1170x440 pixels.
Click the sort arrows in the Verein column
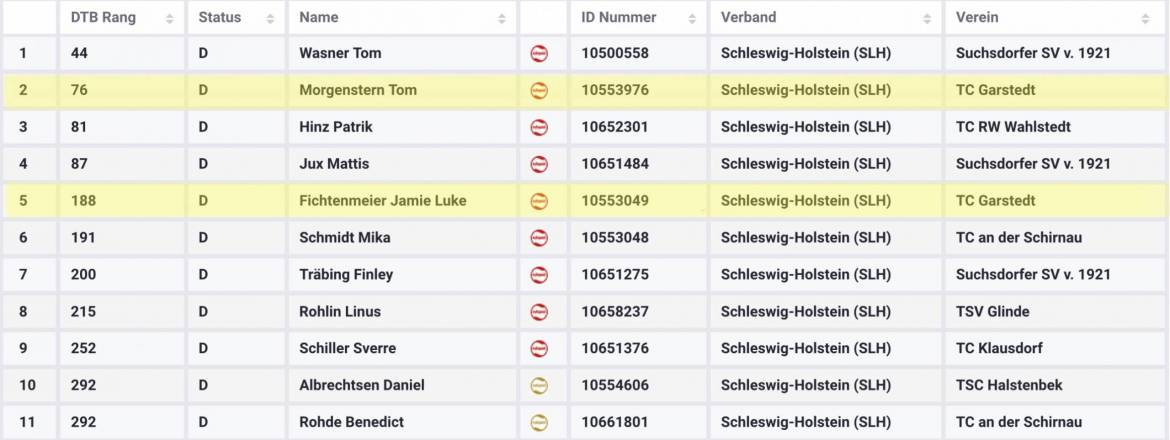(1145, 18)
